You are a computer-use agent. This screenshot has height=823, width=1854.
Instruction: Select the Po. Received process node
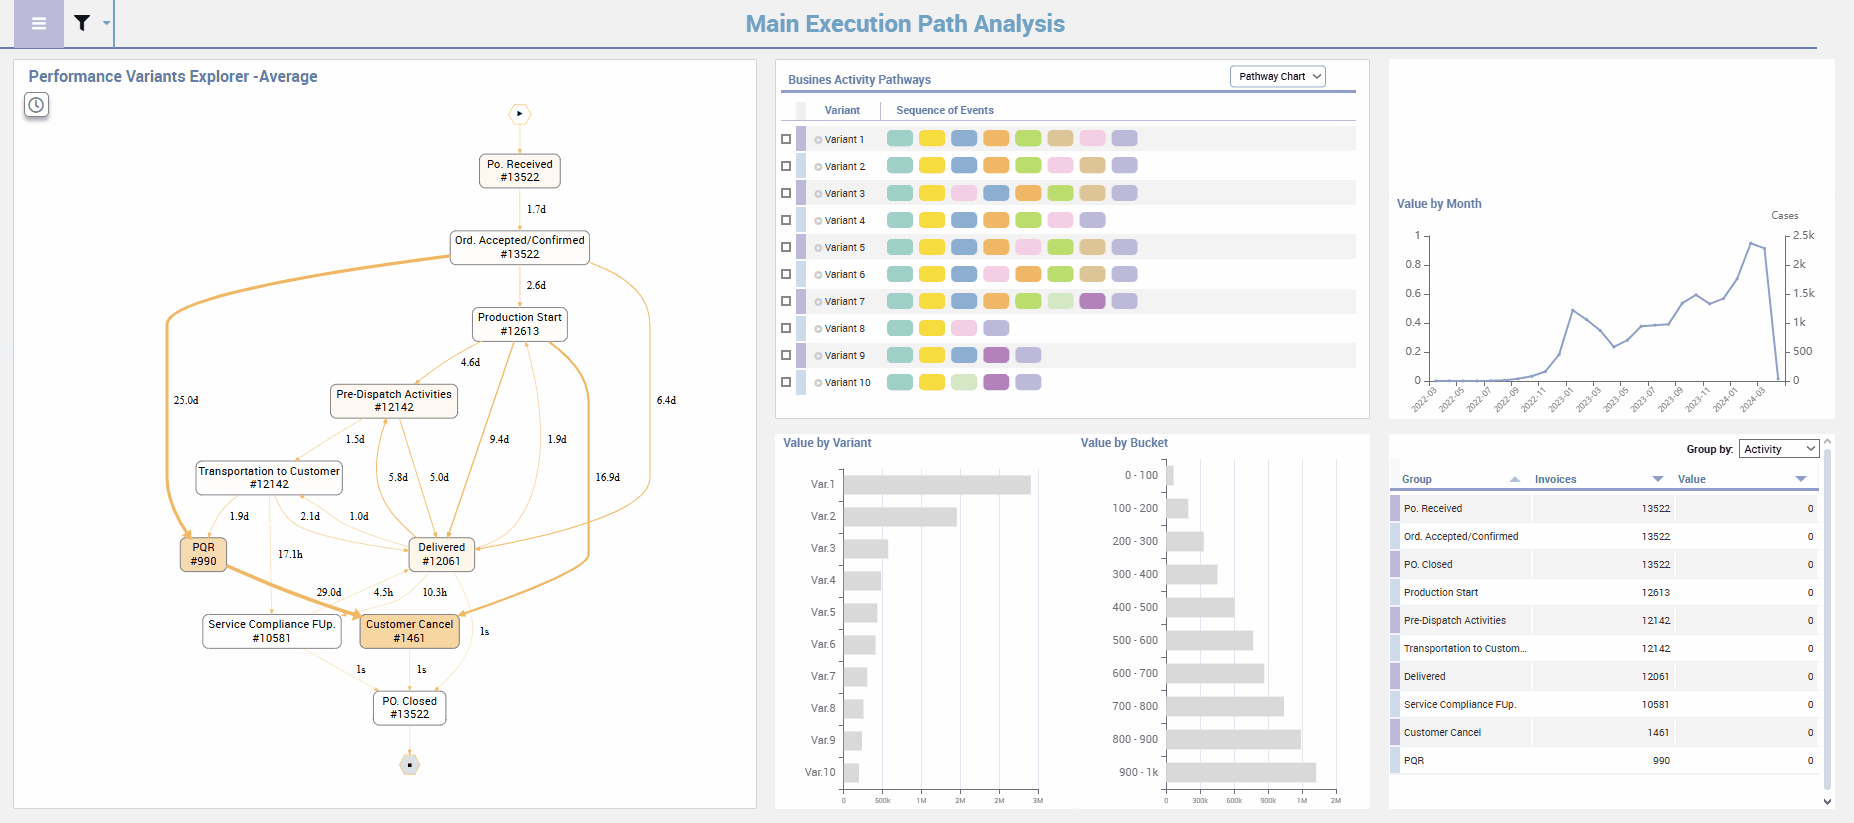[520, 171]
